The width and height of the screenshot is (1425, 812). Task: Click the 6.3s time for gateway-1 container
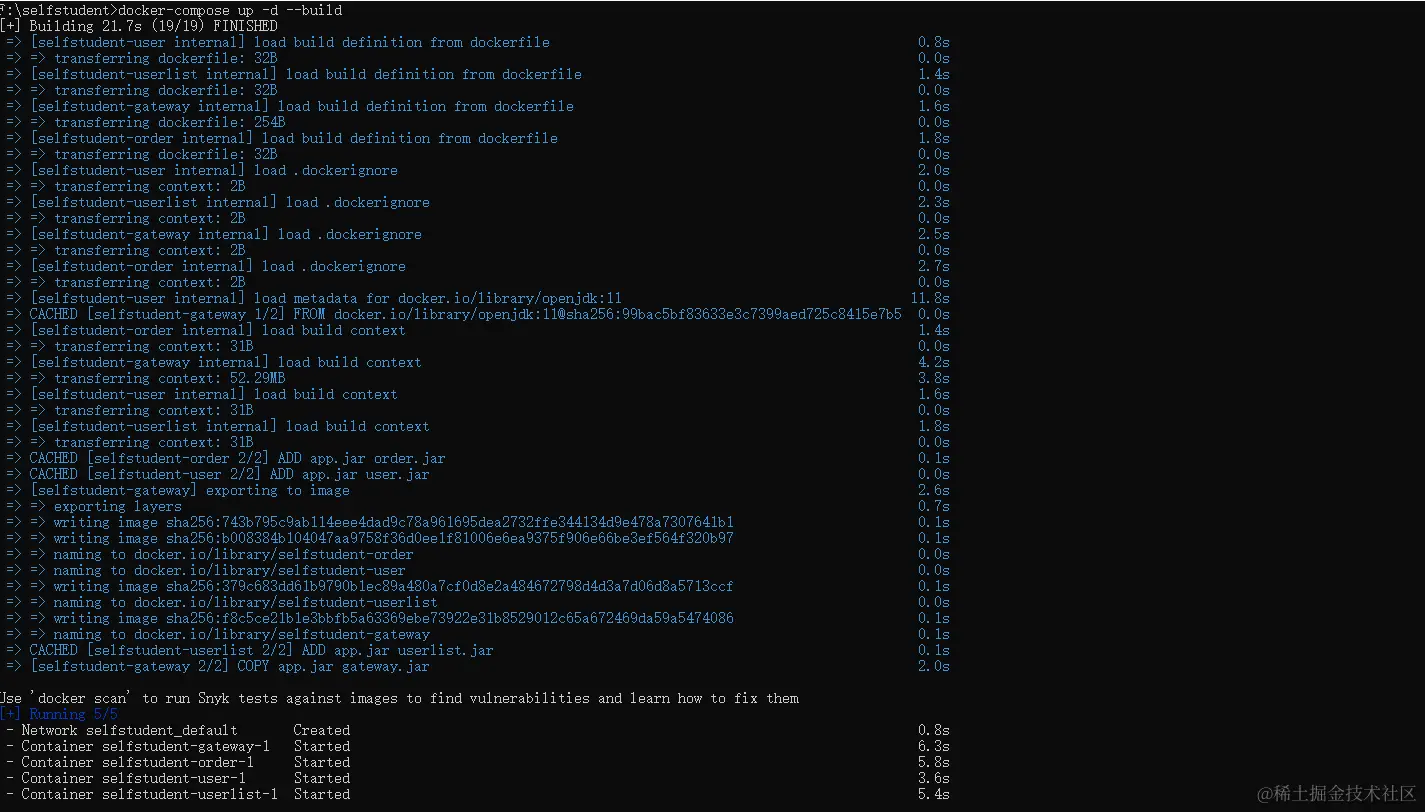click(x=934, y=746)
